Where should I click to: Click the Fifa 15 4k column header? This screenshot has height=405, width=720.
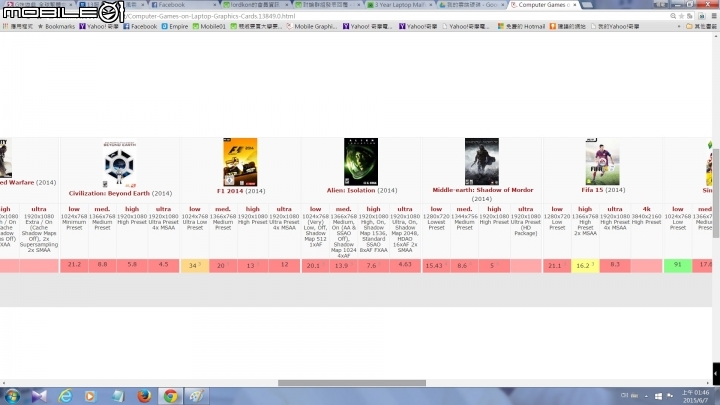(x=647, y=209)
